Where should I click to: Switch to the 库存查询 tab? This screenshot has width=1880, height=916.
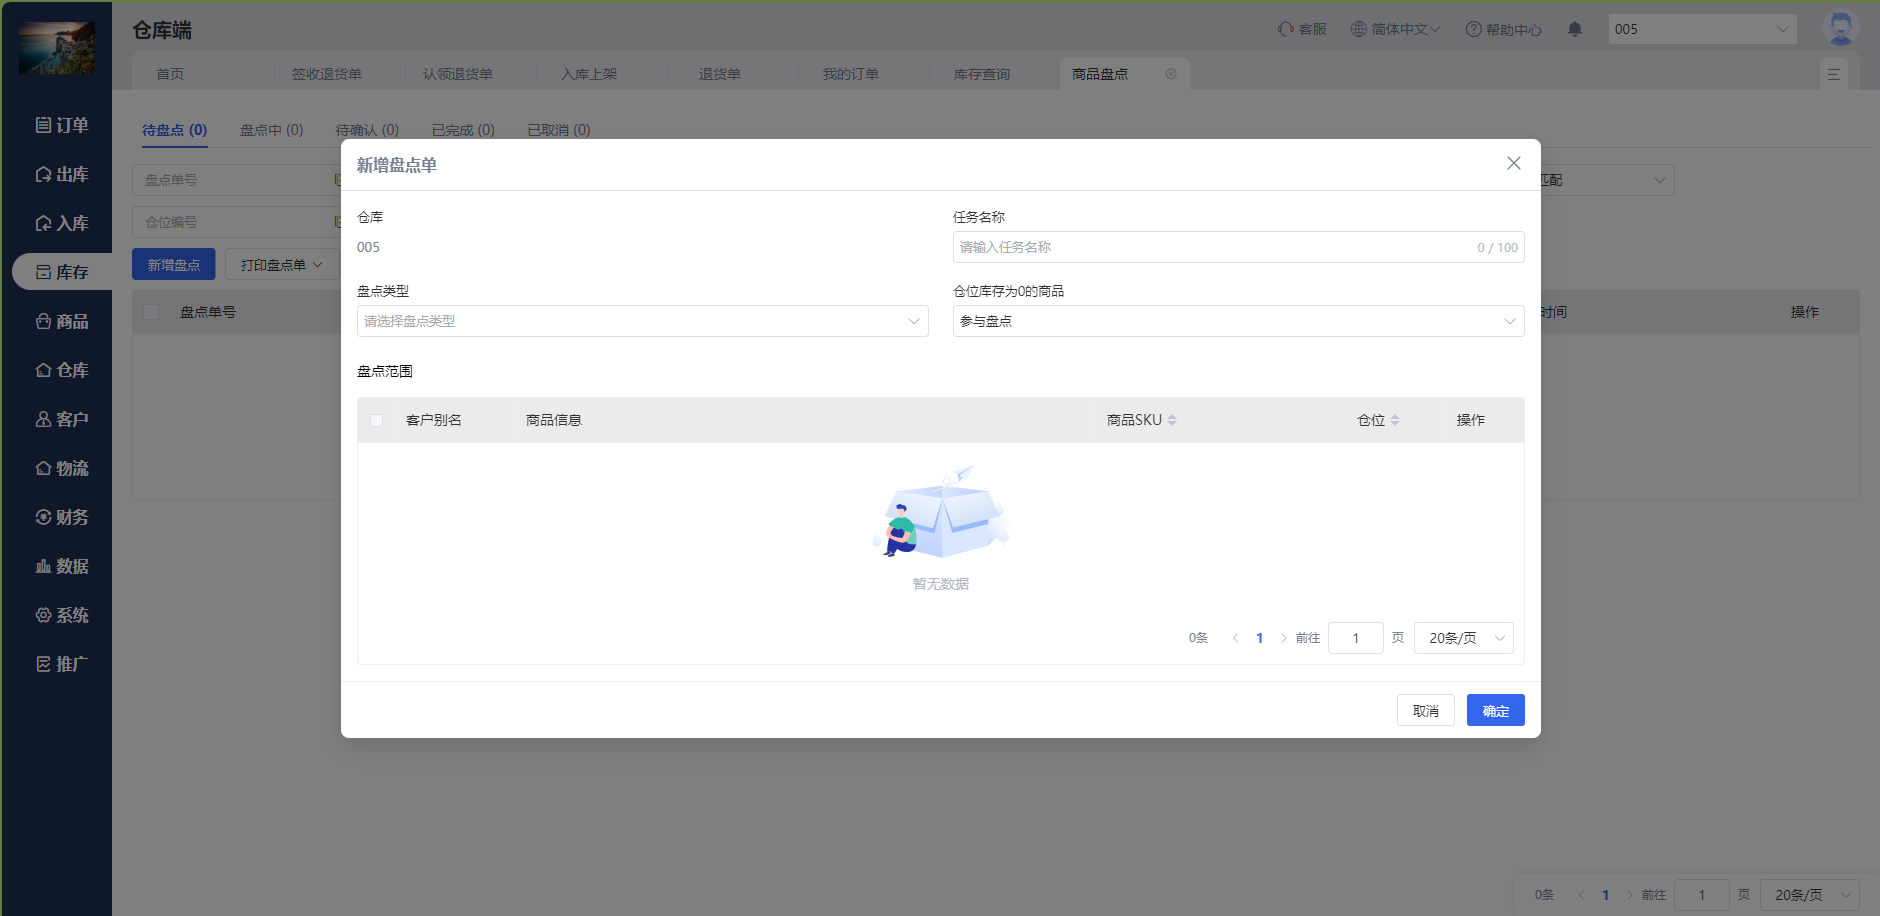click(981, 74)
